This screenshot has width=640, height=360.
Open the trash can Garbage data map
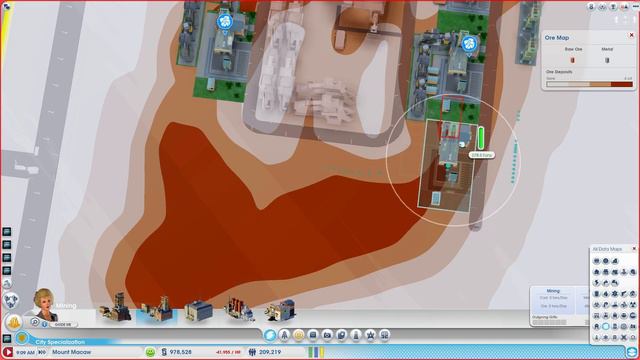tap(596, 294)
